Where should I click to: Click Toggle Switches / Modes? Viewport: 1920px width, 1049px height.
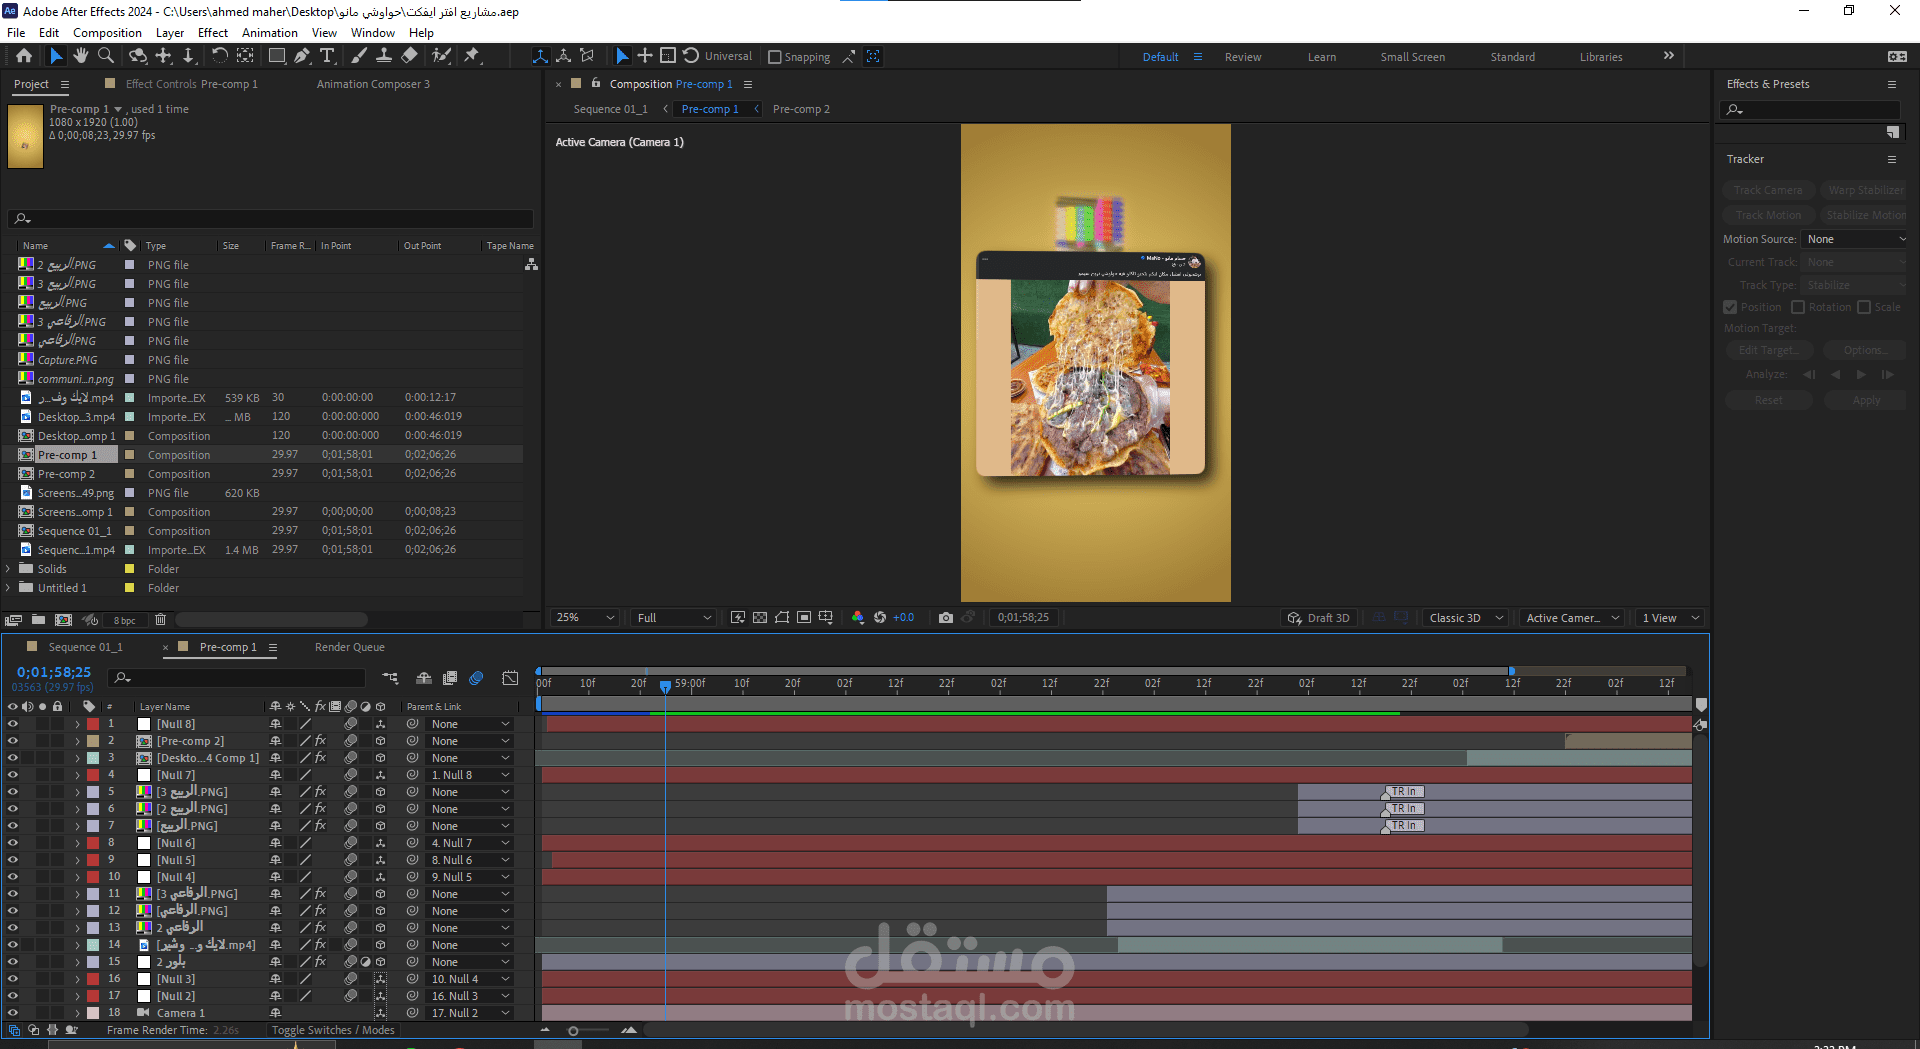[333, 1030]
